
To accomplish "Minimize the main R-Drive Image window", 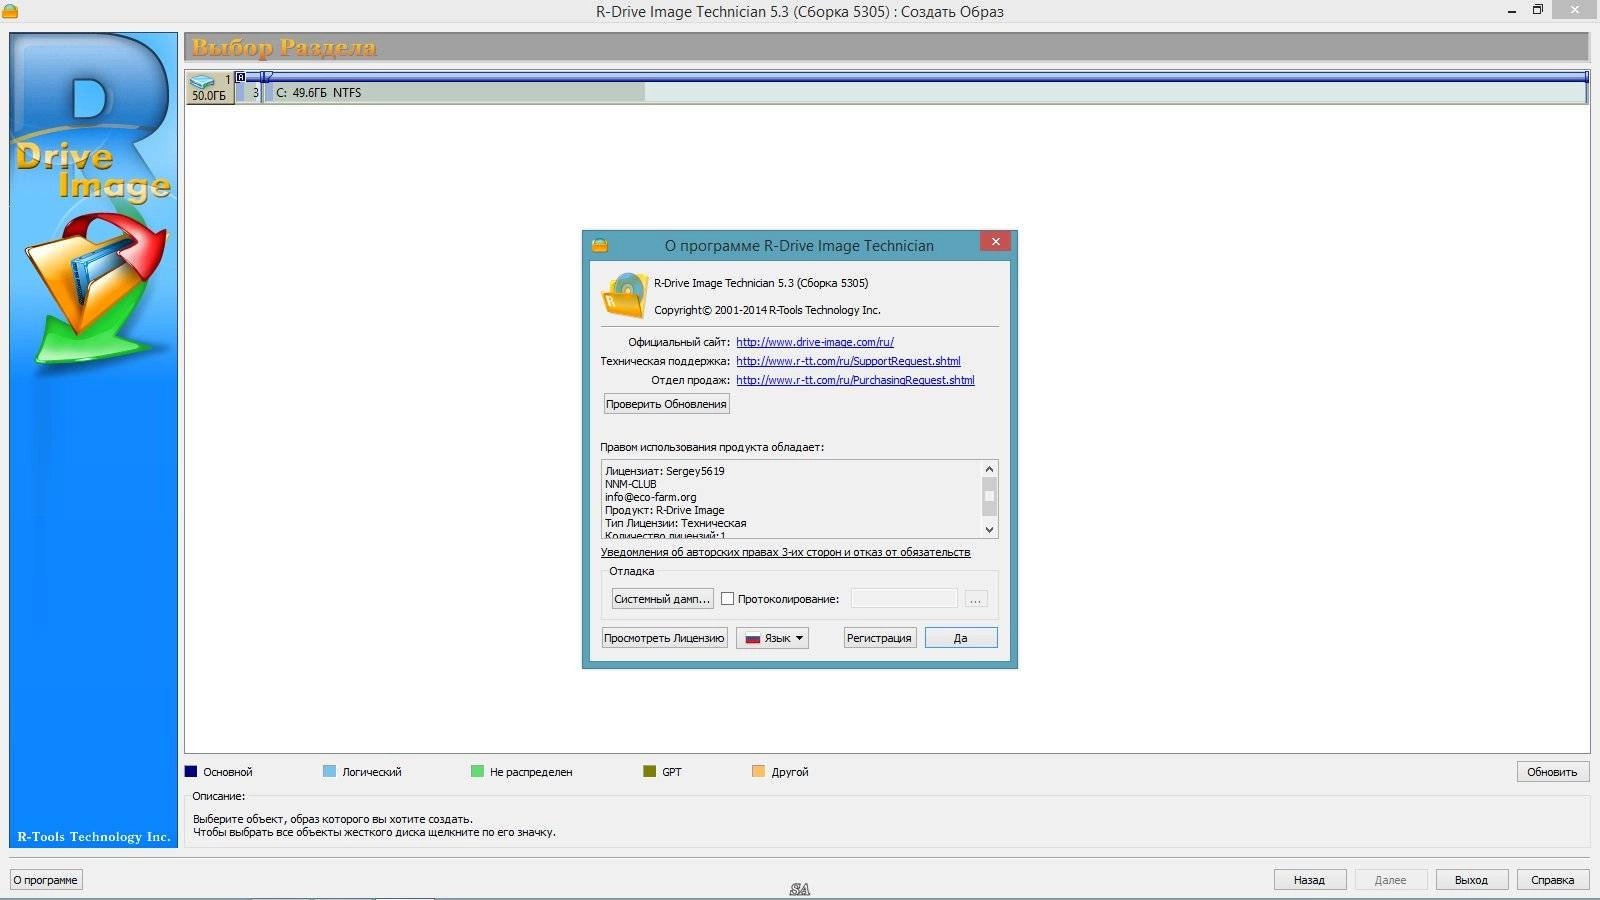I will tap(1512, 11).
